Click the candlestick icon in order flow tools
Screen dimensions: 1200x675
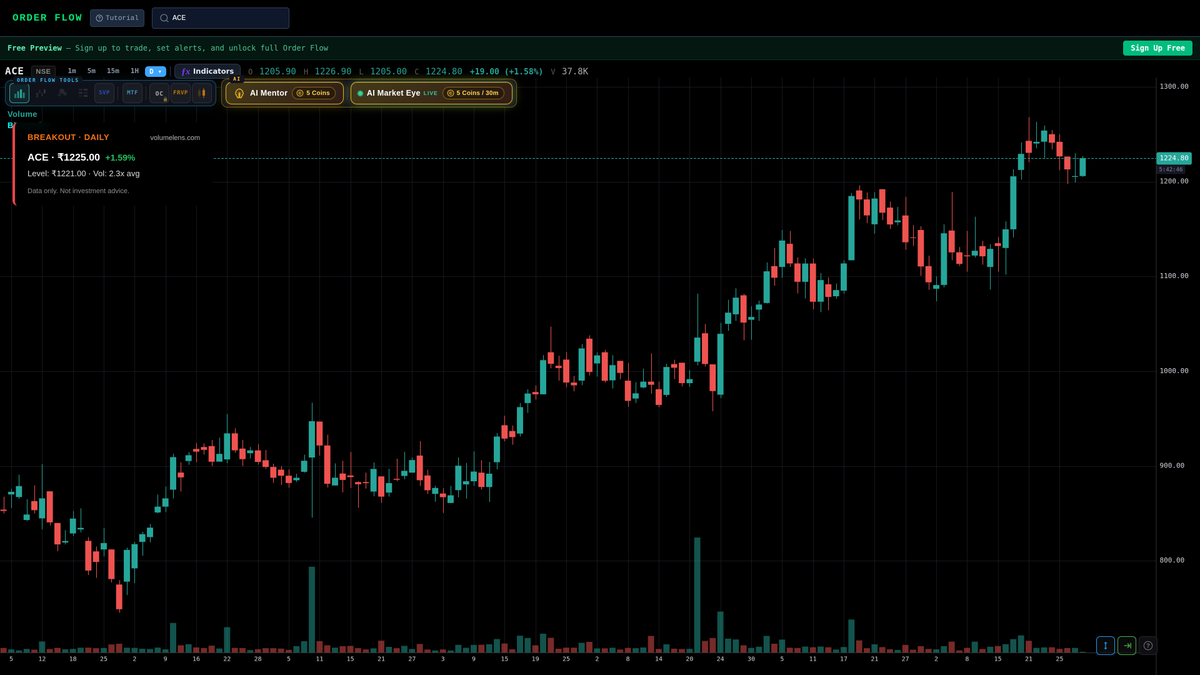tap(201, 93)
